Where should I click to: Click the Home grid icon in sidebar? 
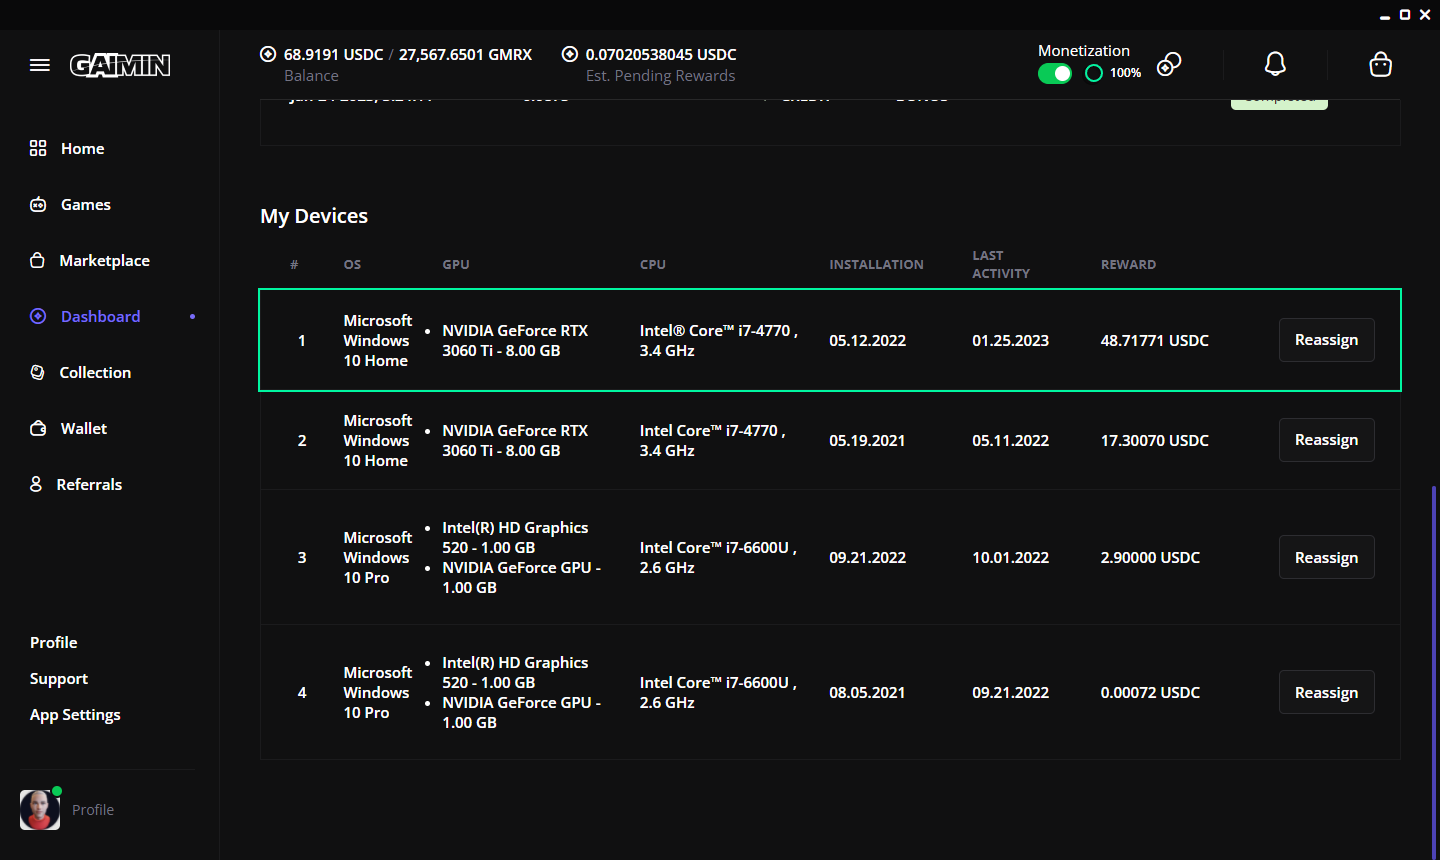coord(38,148)
